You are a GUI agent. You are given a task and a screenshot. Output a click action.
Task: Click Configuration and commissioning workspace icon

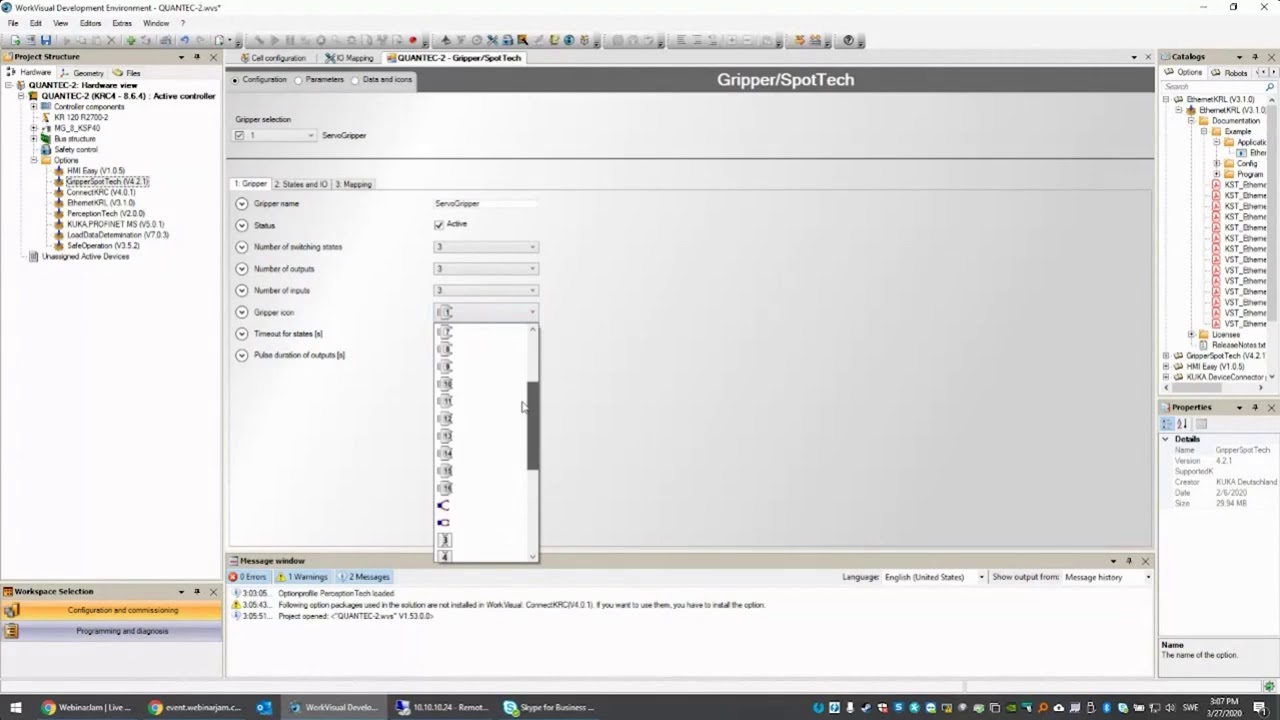[12, 610]
